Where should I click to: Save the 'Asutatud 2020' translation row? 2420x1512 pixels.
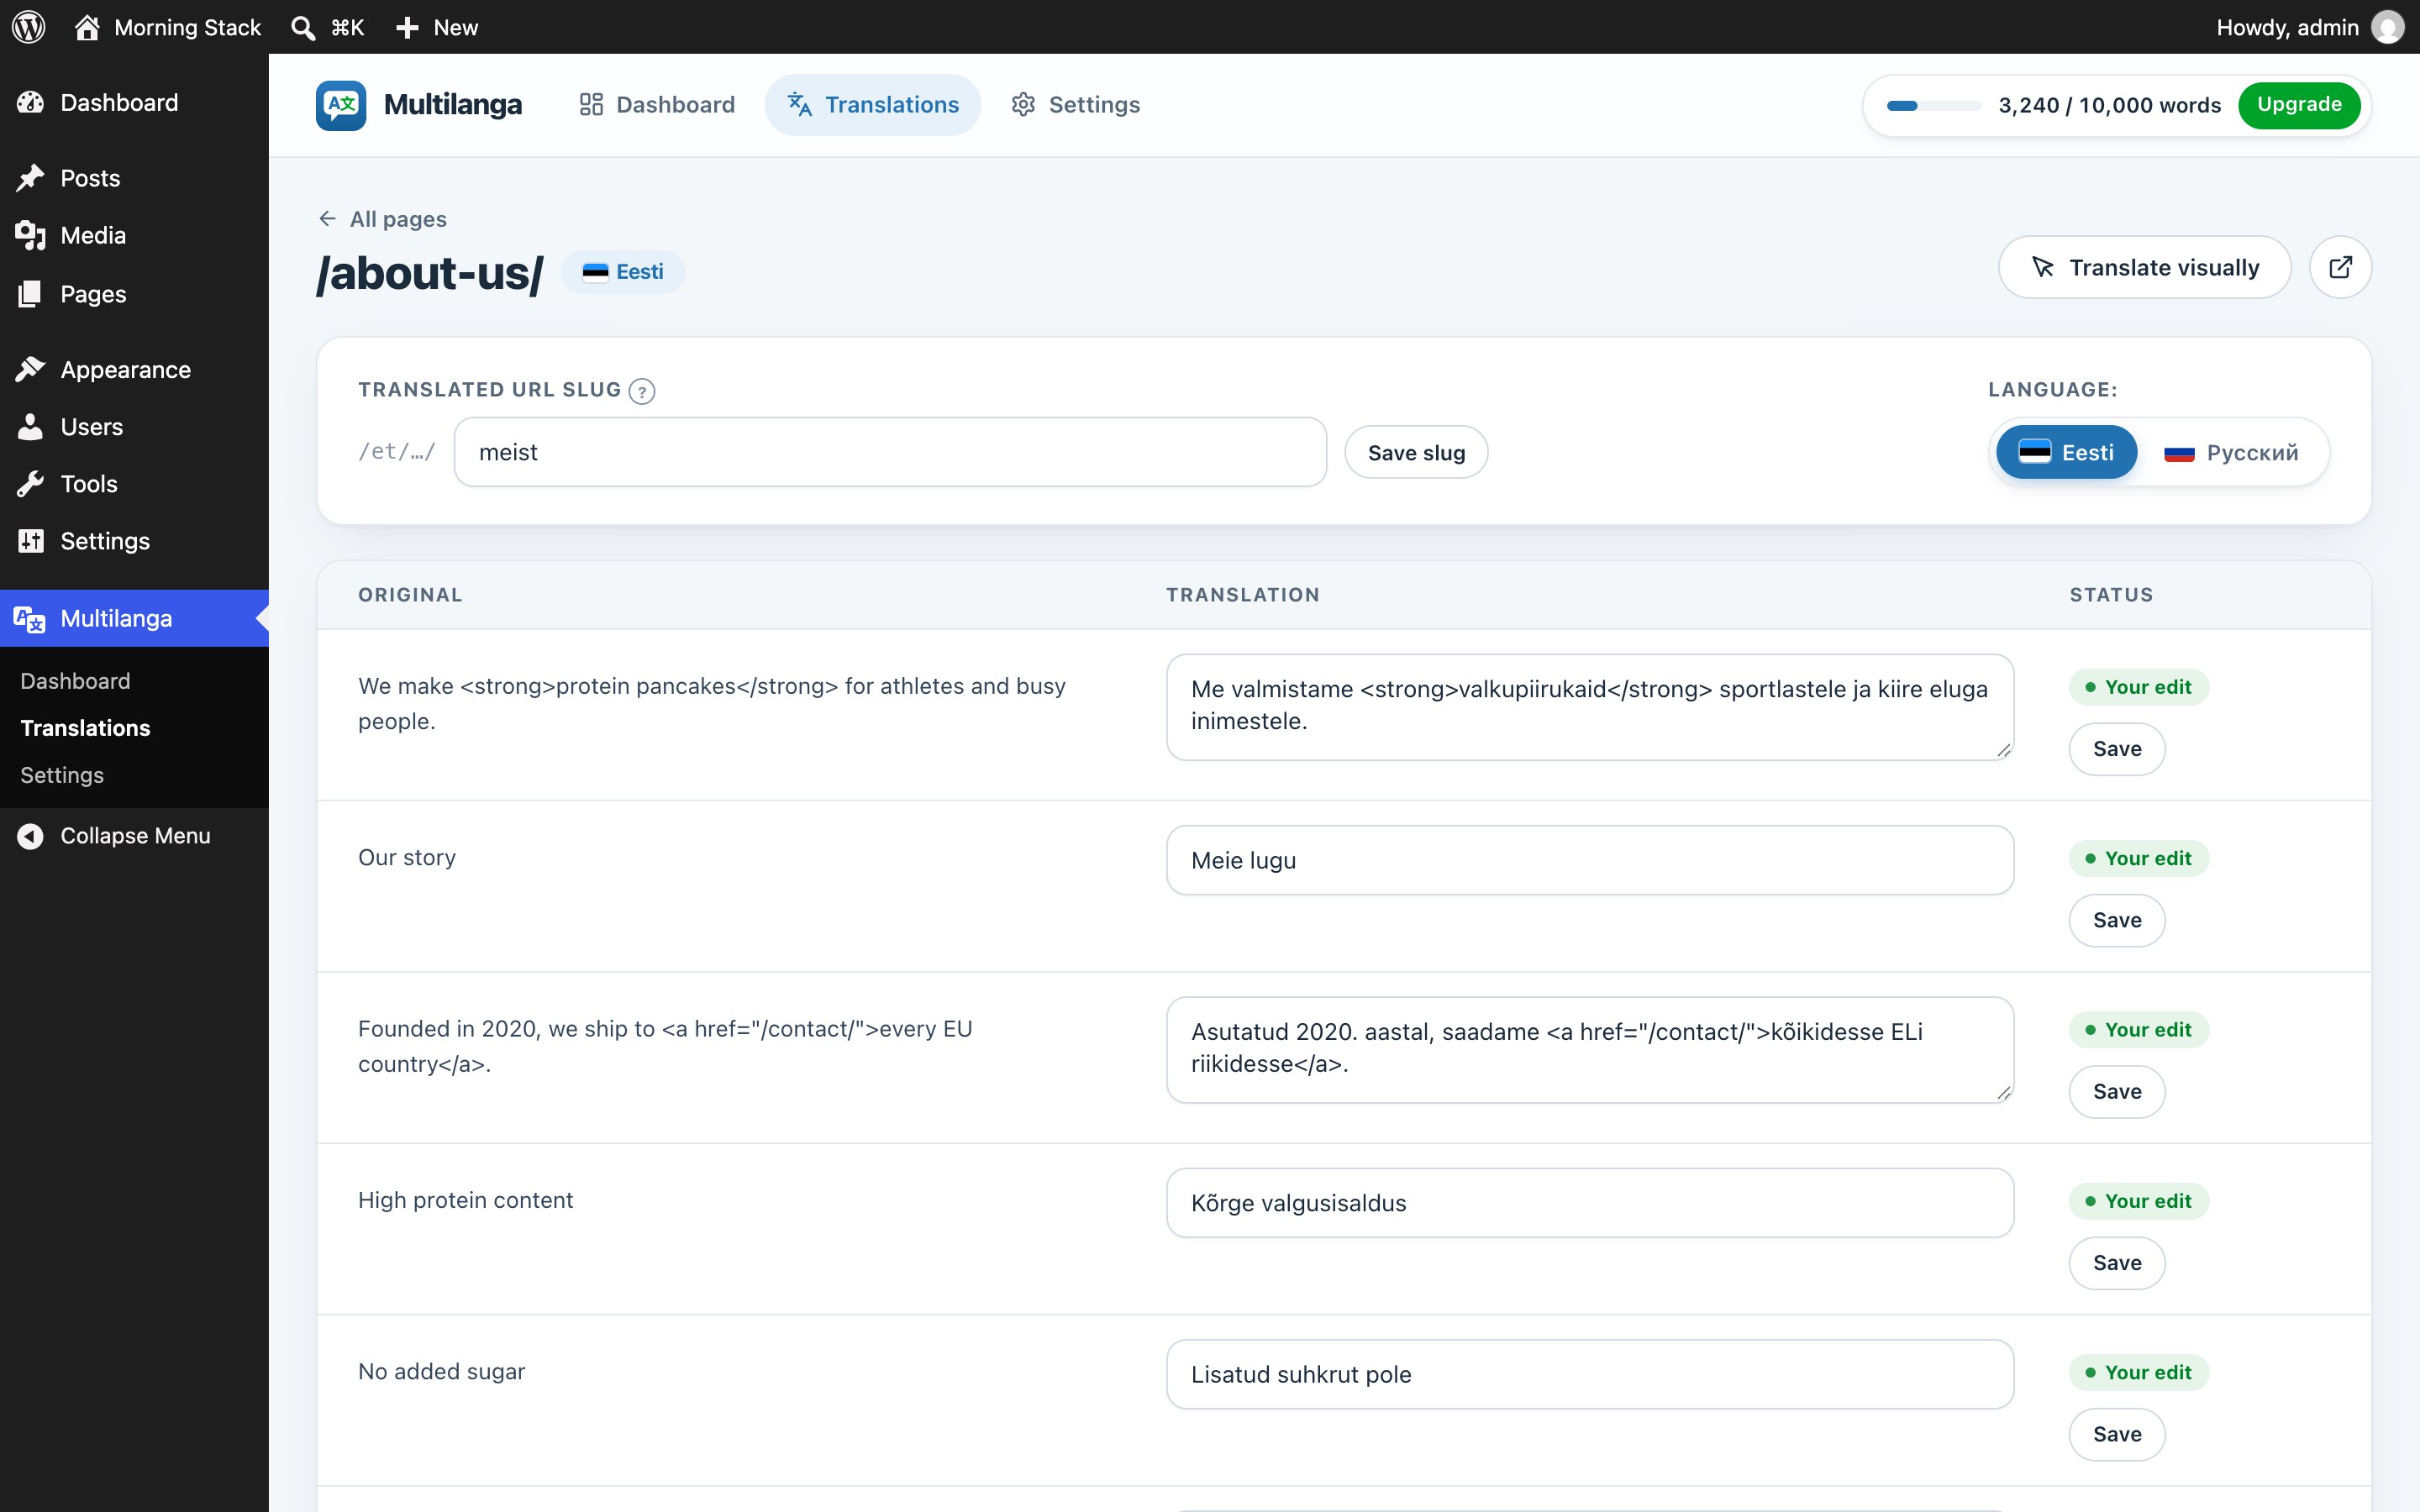2117,1092
